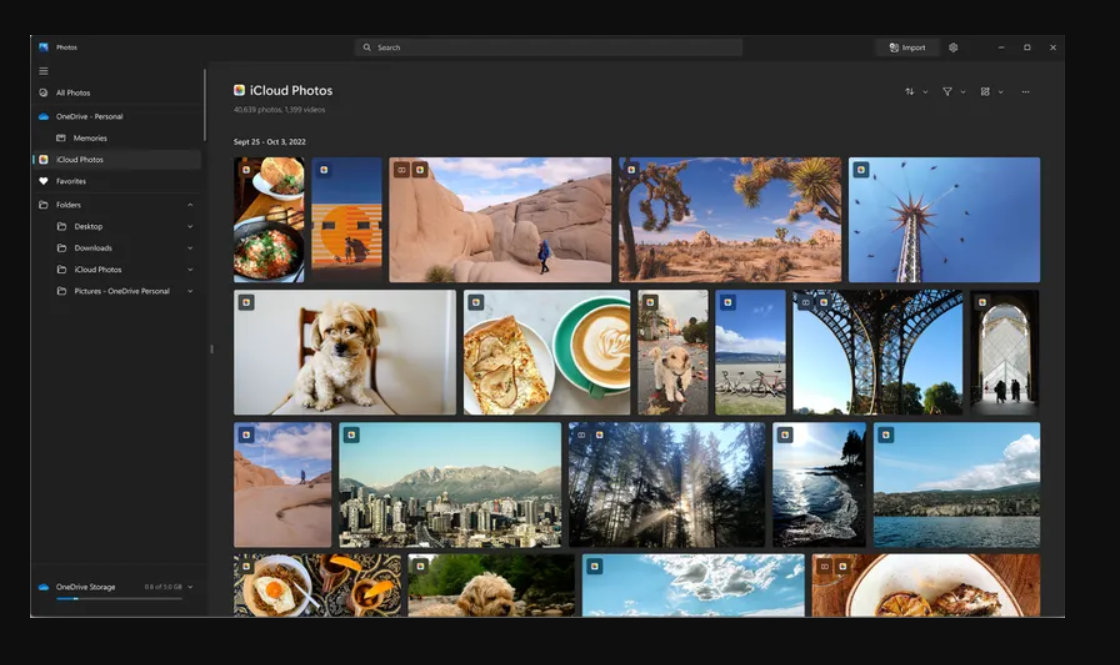
Task: Expand the Downloads folder chevron
Action: pos(190,248)
